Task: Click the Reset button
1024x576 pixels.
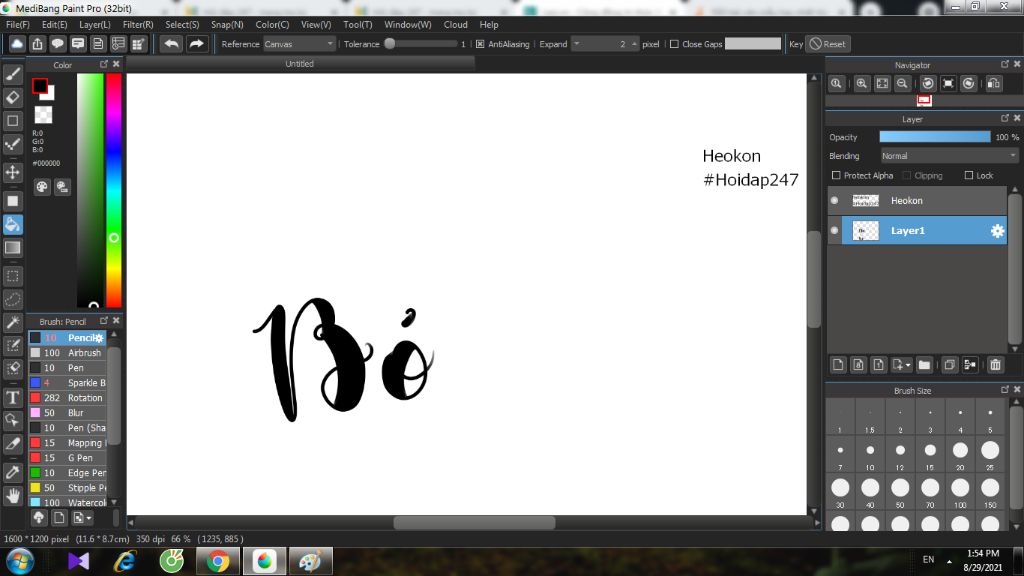Action: coord(827,44)
